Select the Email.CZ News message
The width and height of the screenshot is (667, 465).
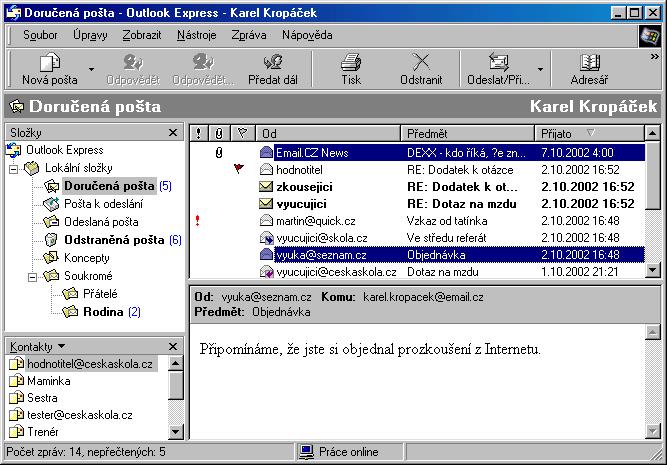coord(417,152)
